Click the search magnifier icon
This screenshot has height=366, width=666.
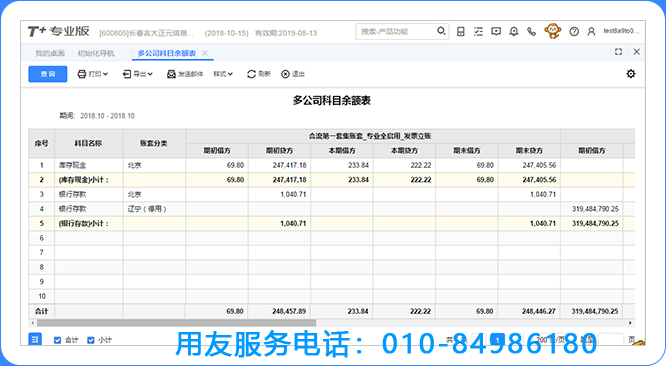tap(441, 31)
